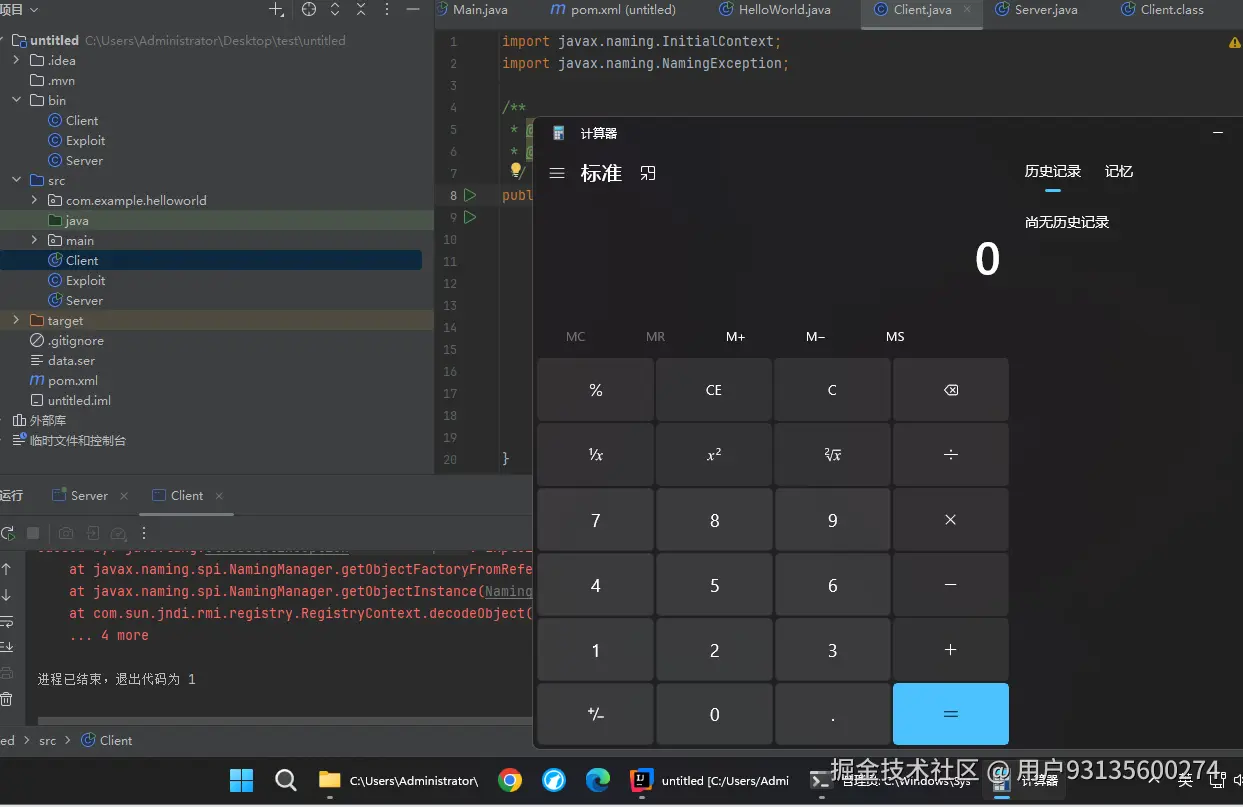The height and width of the screenshot is (807, 1243).
Task: Expand the .idea folder
Action: [x=17, y=61]
